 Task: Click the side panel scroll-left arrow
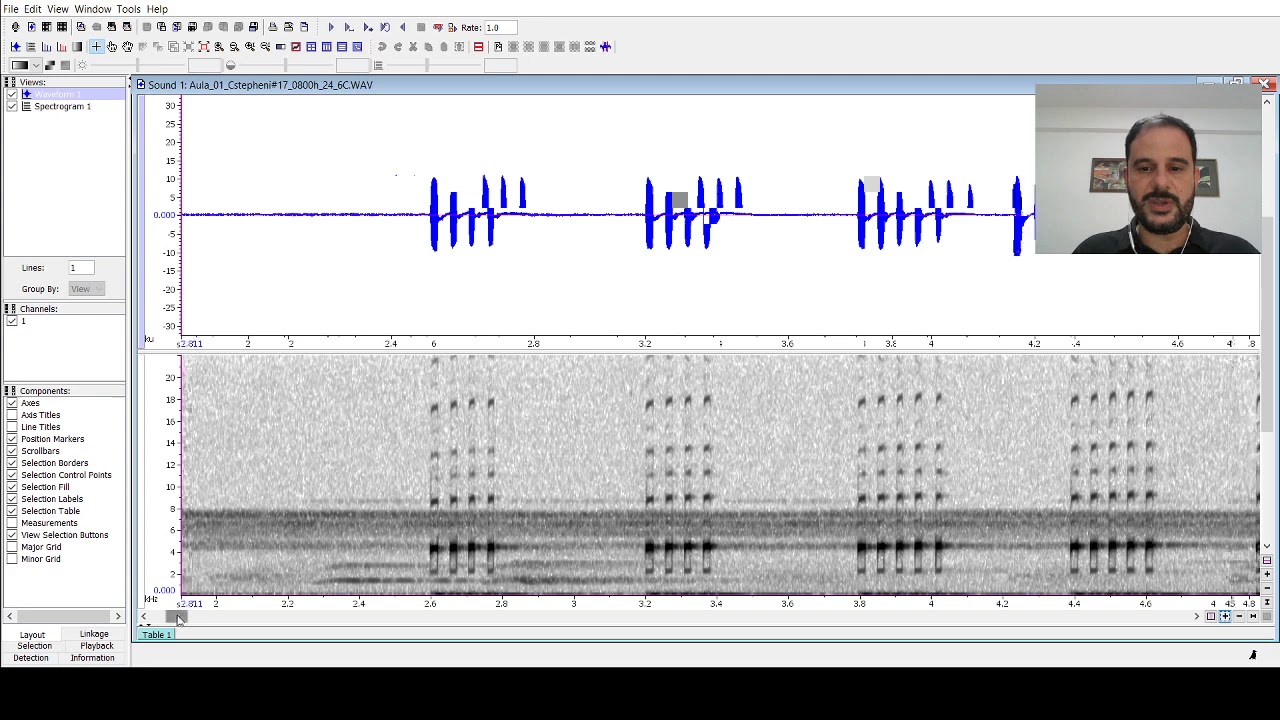tap(9, 616)
